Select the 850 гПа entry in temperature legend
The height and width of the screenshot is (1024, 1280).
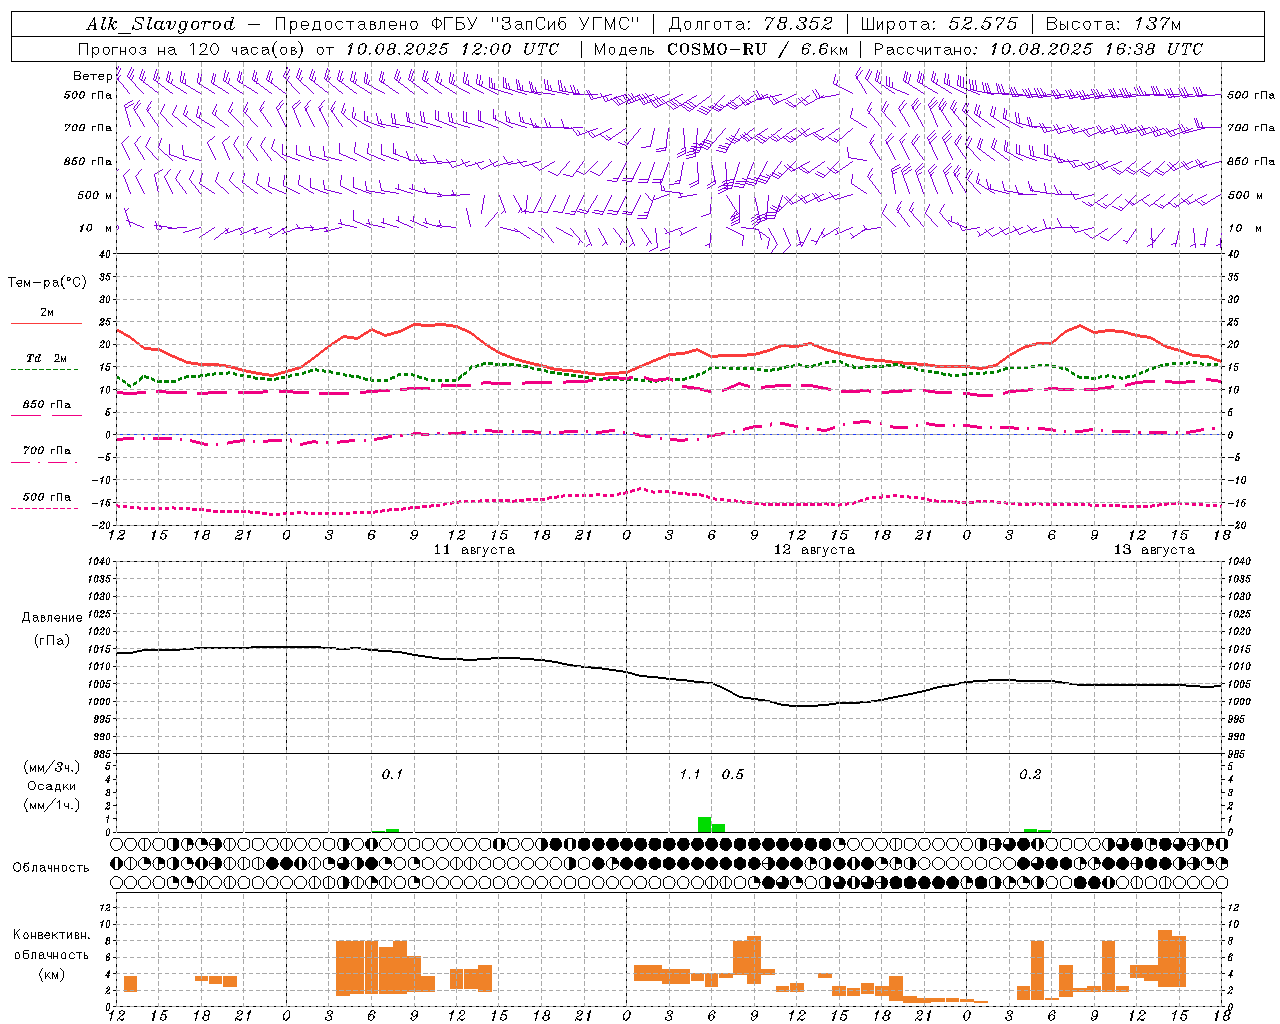[x=47, y=405]
